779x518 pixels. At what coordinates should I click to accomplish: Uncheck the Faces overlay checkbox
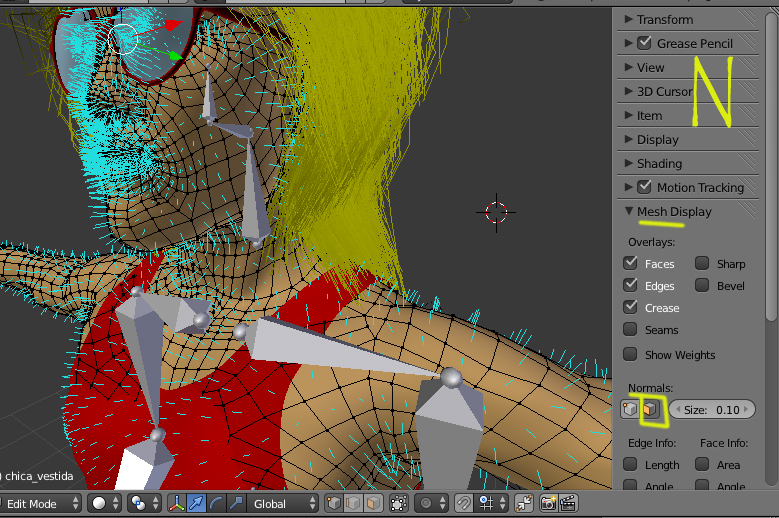point(630,264)
